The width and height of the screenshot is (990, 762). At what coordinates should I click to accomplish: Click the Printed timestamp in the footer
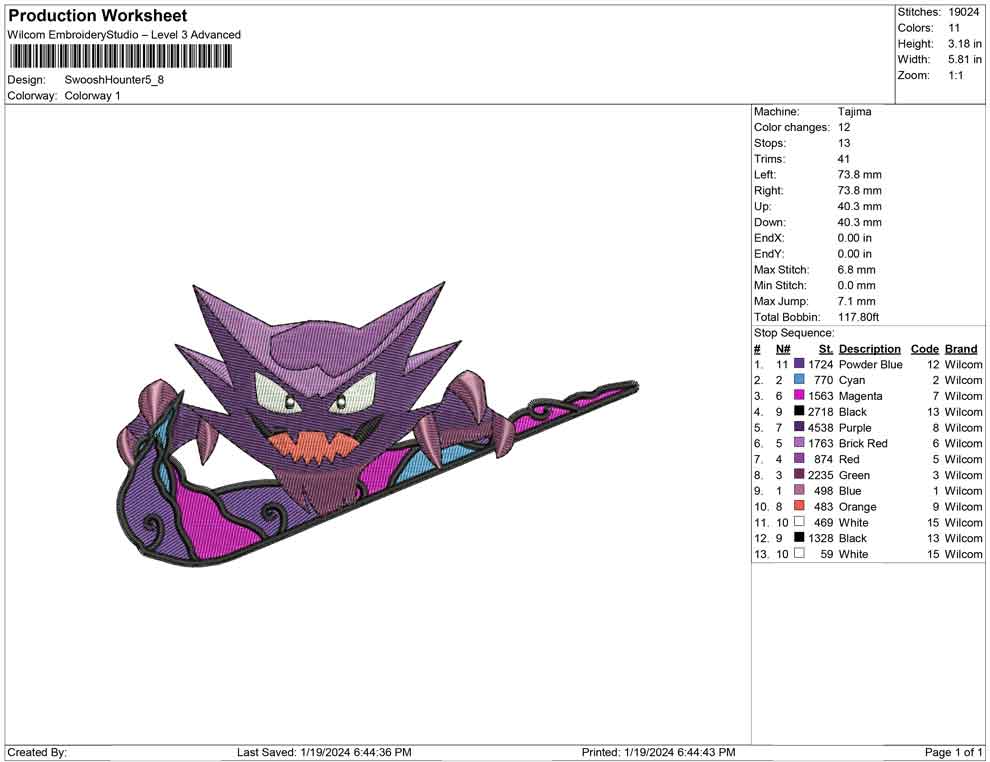(658, 752)
